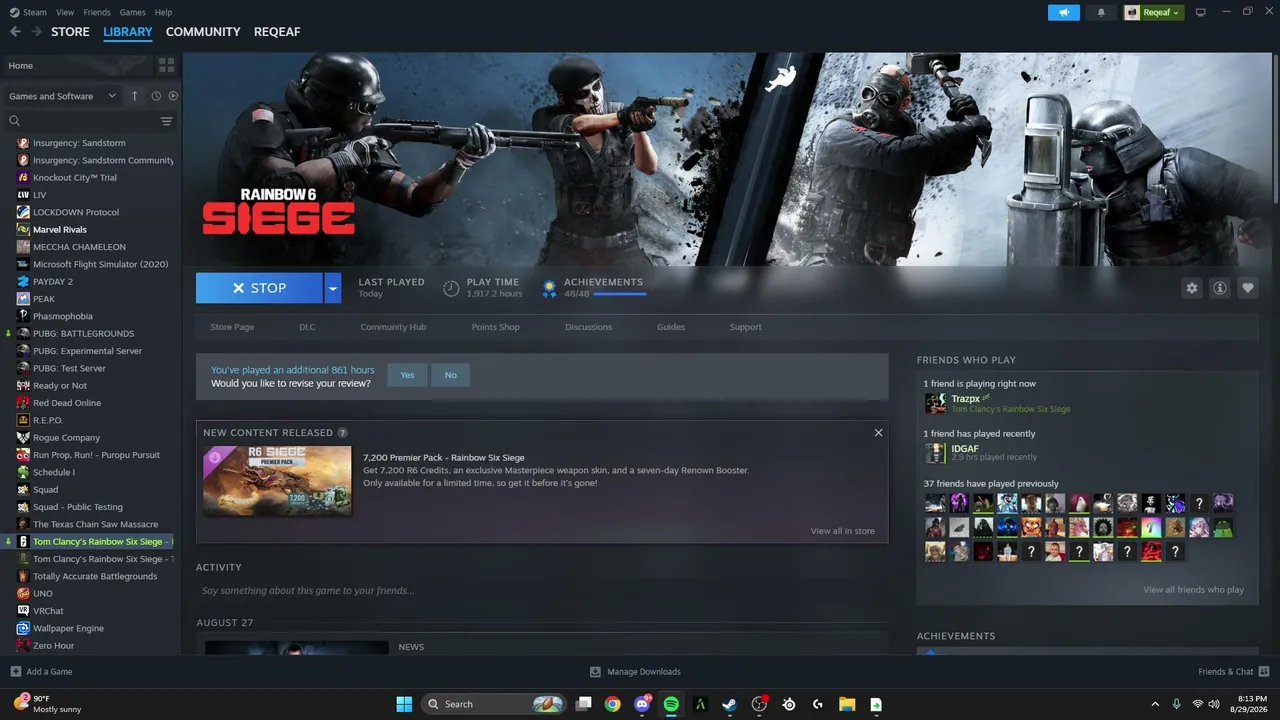Click the Trazpx friend avatar
This screenshot has height=720, width=1280.
coord(935,403)
